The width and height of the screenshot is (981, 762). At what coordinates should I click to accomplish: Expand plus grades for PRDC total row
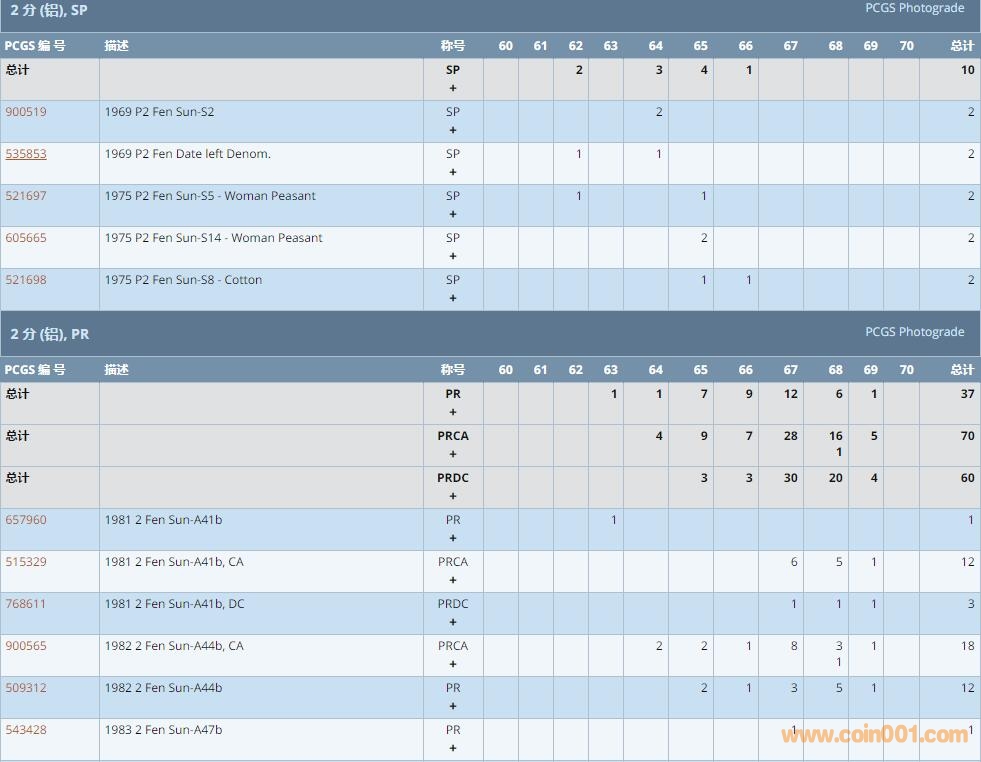tap(453, 496)
